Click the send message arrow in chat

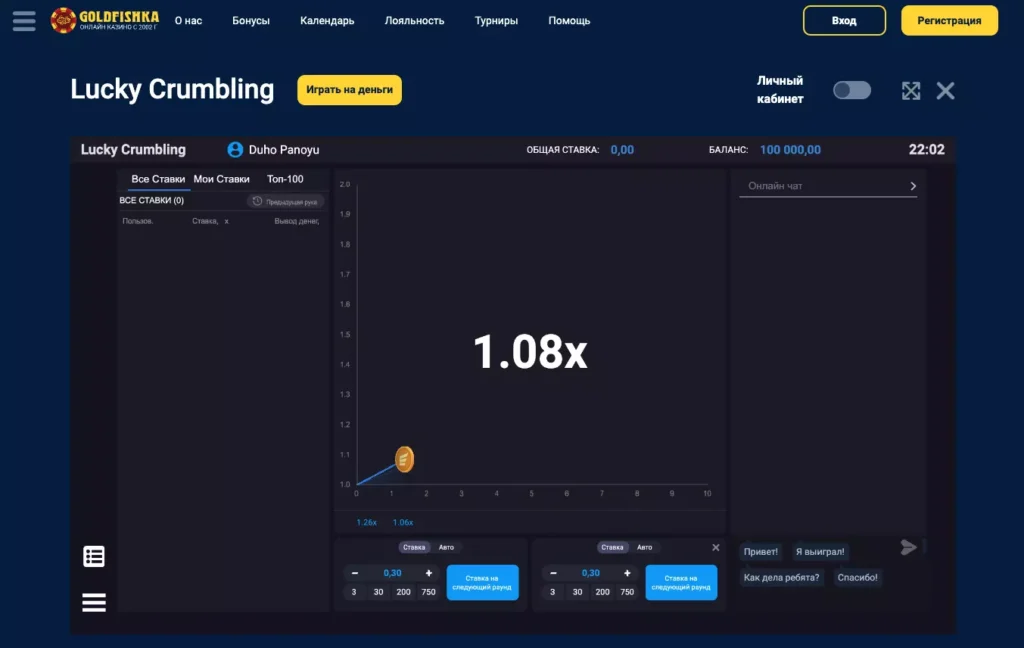[x=908, y=547]
